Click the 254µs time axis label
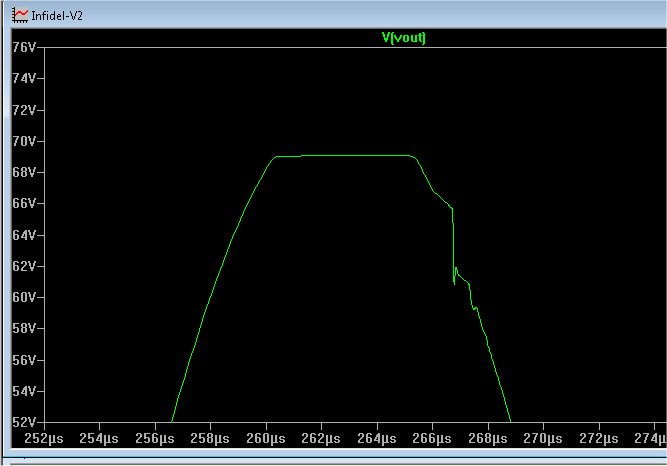 point(99,438)
